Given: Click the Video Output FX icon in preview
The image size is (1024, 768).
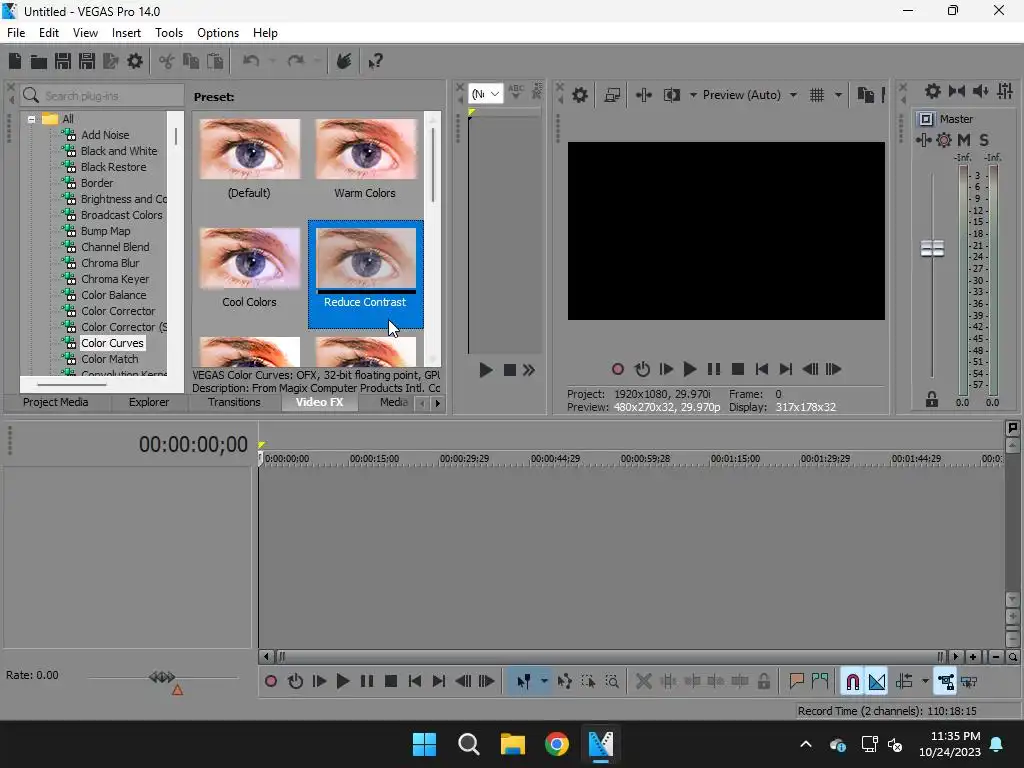Looking at the screenshot, I should pyautogui.click(x=644, y=95).
